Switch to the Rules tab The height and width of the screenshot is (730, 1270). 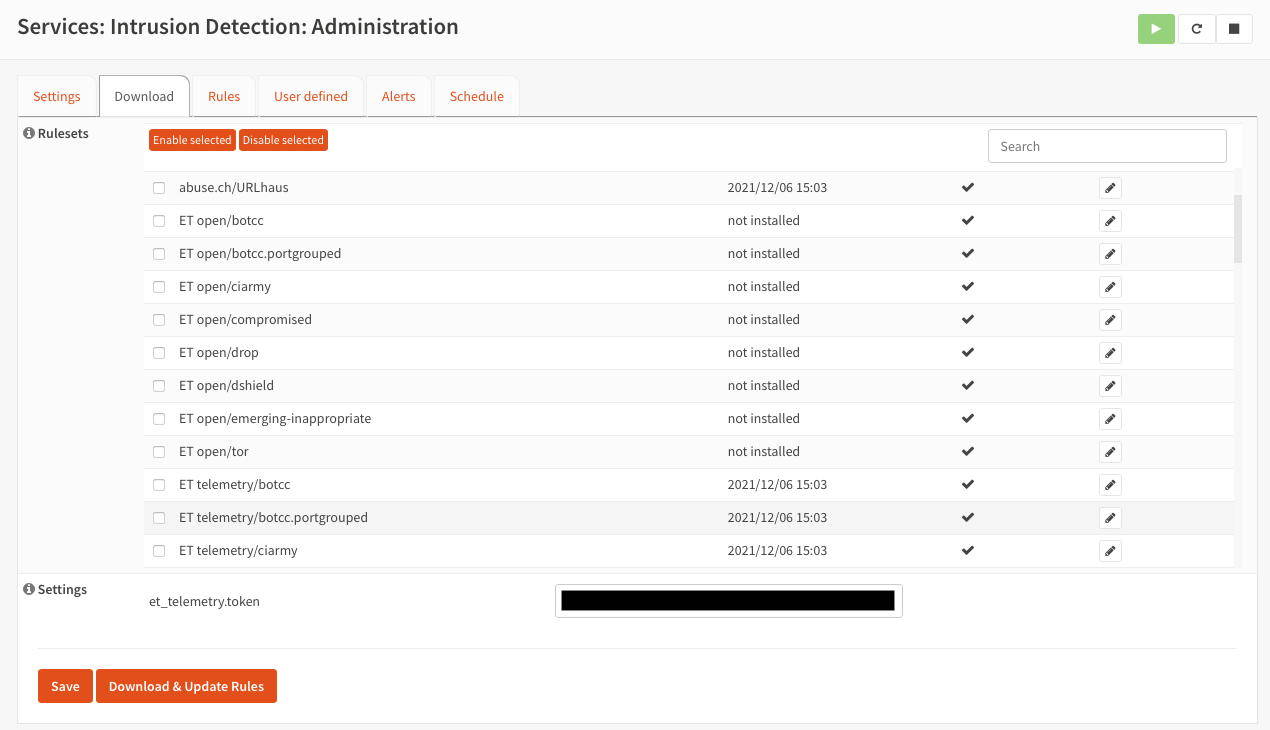tap(223, 96)
